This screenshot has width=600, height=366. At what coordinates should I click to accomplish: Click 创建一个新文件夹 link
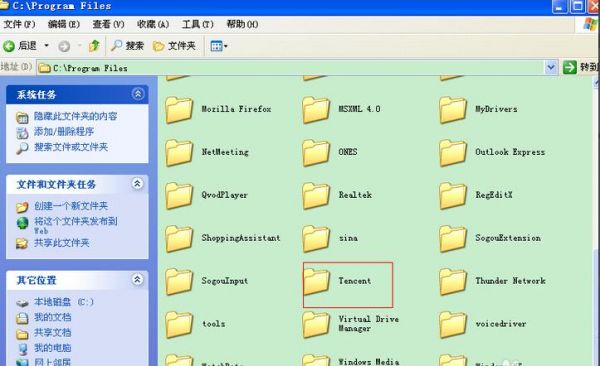(71, 206)
